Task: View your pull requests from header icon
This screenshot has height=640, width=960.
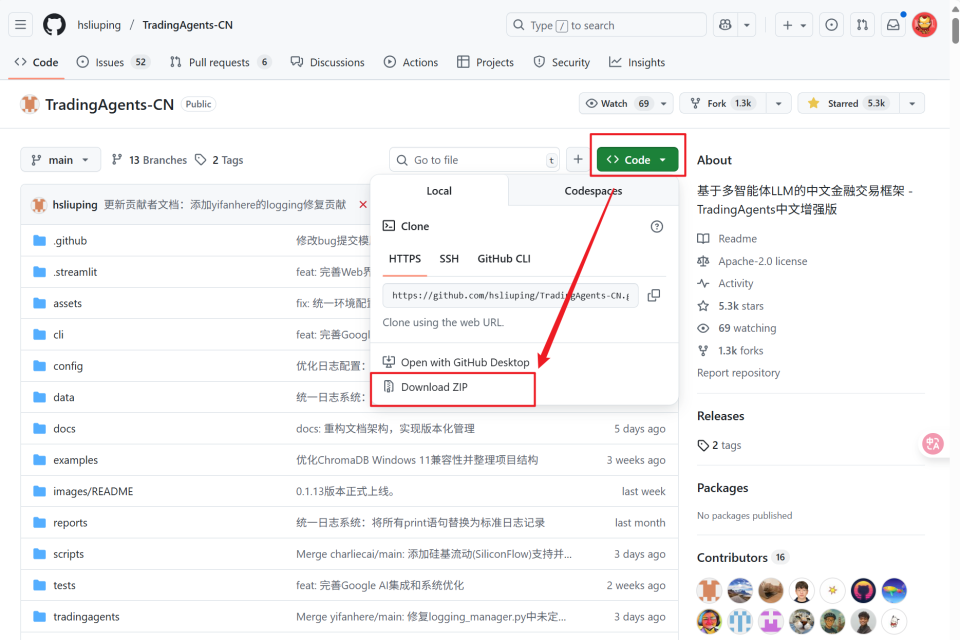Action: click(862, 25)
